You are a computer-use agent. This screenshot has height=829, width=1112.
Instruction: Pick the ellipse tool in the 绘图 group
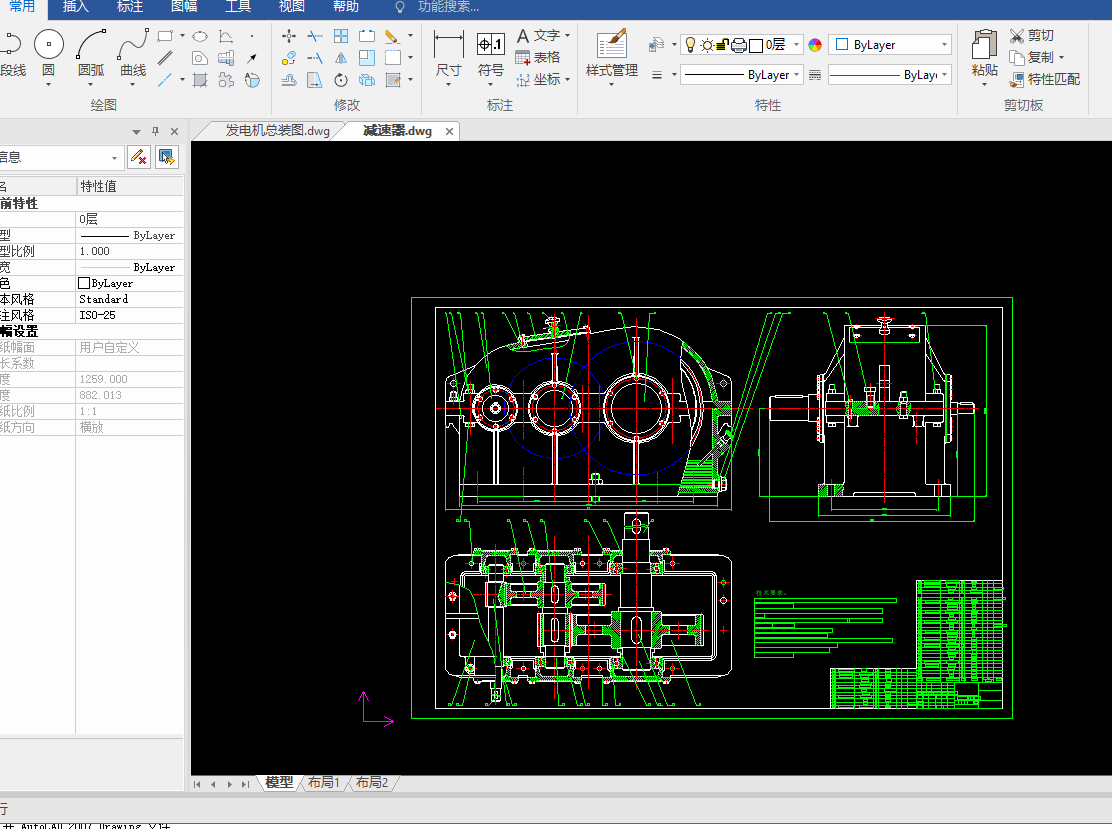(200, 36)
